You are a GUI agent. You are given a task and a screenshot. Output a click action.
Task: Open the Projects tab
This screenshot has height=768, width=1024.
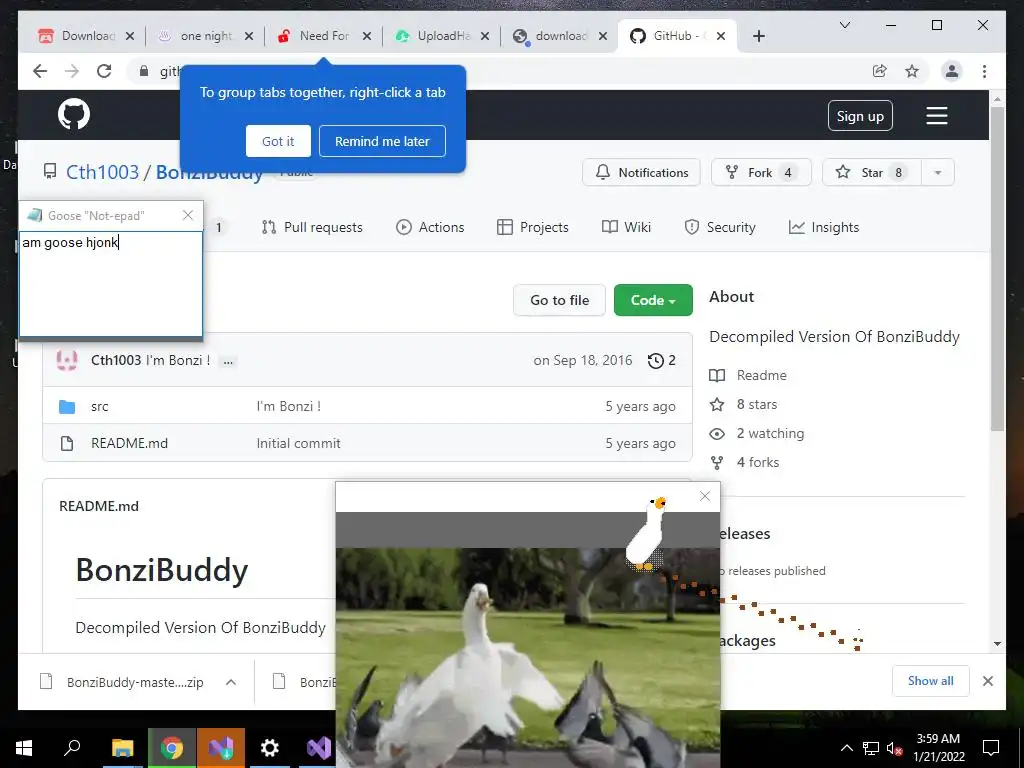point(533,227)
